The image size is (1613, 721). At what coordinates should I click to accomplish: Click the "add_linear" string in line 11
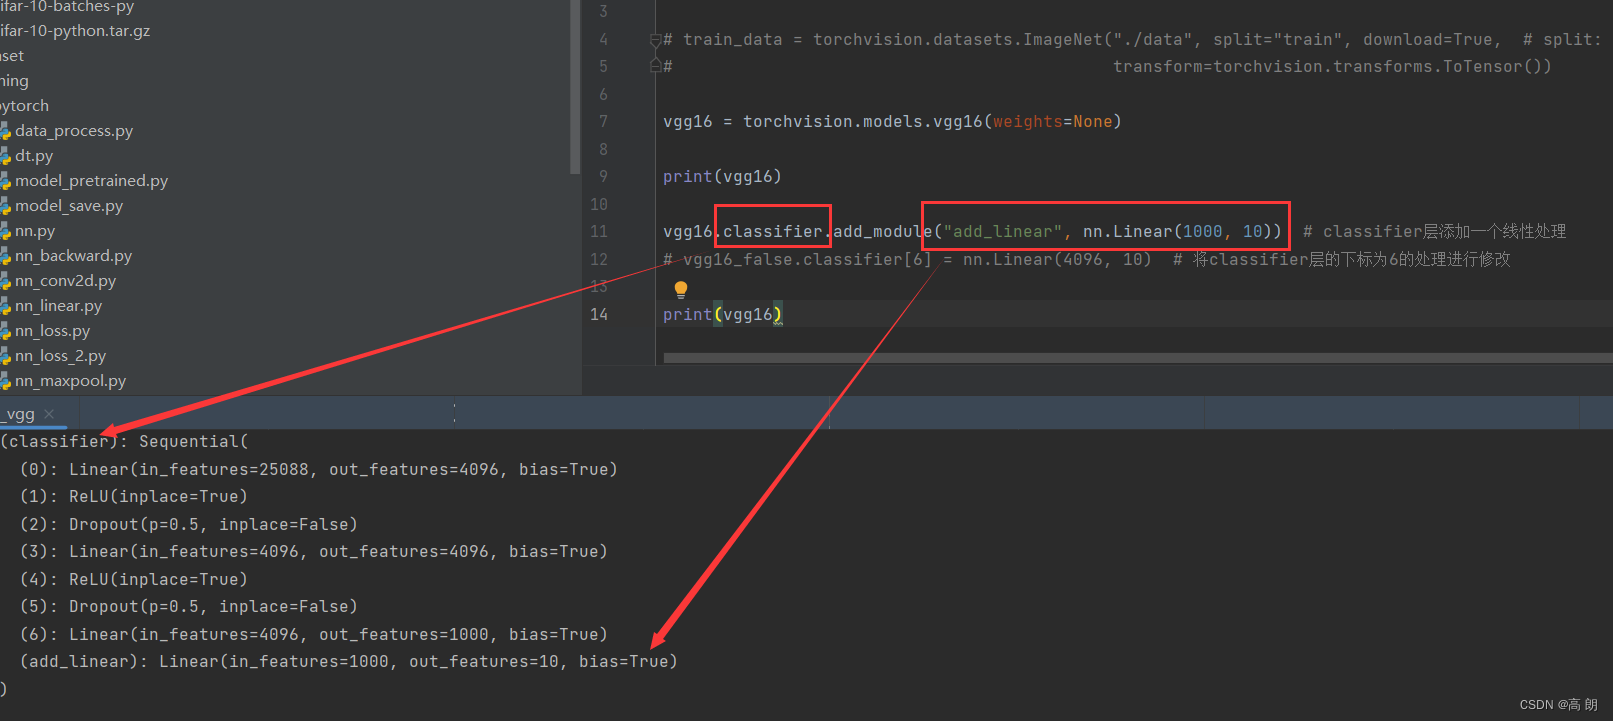[1002, 231]
